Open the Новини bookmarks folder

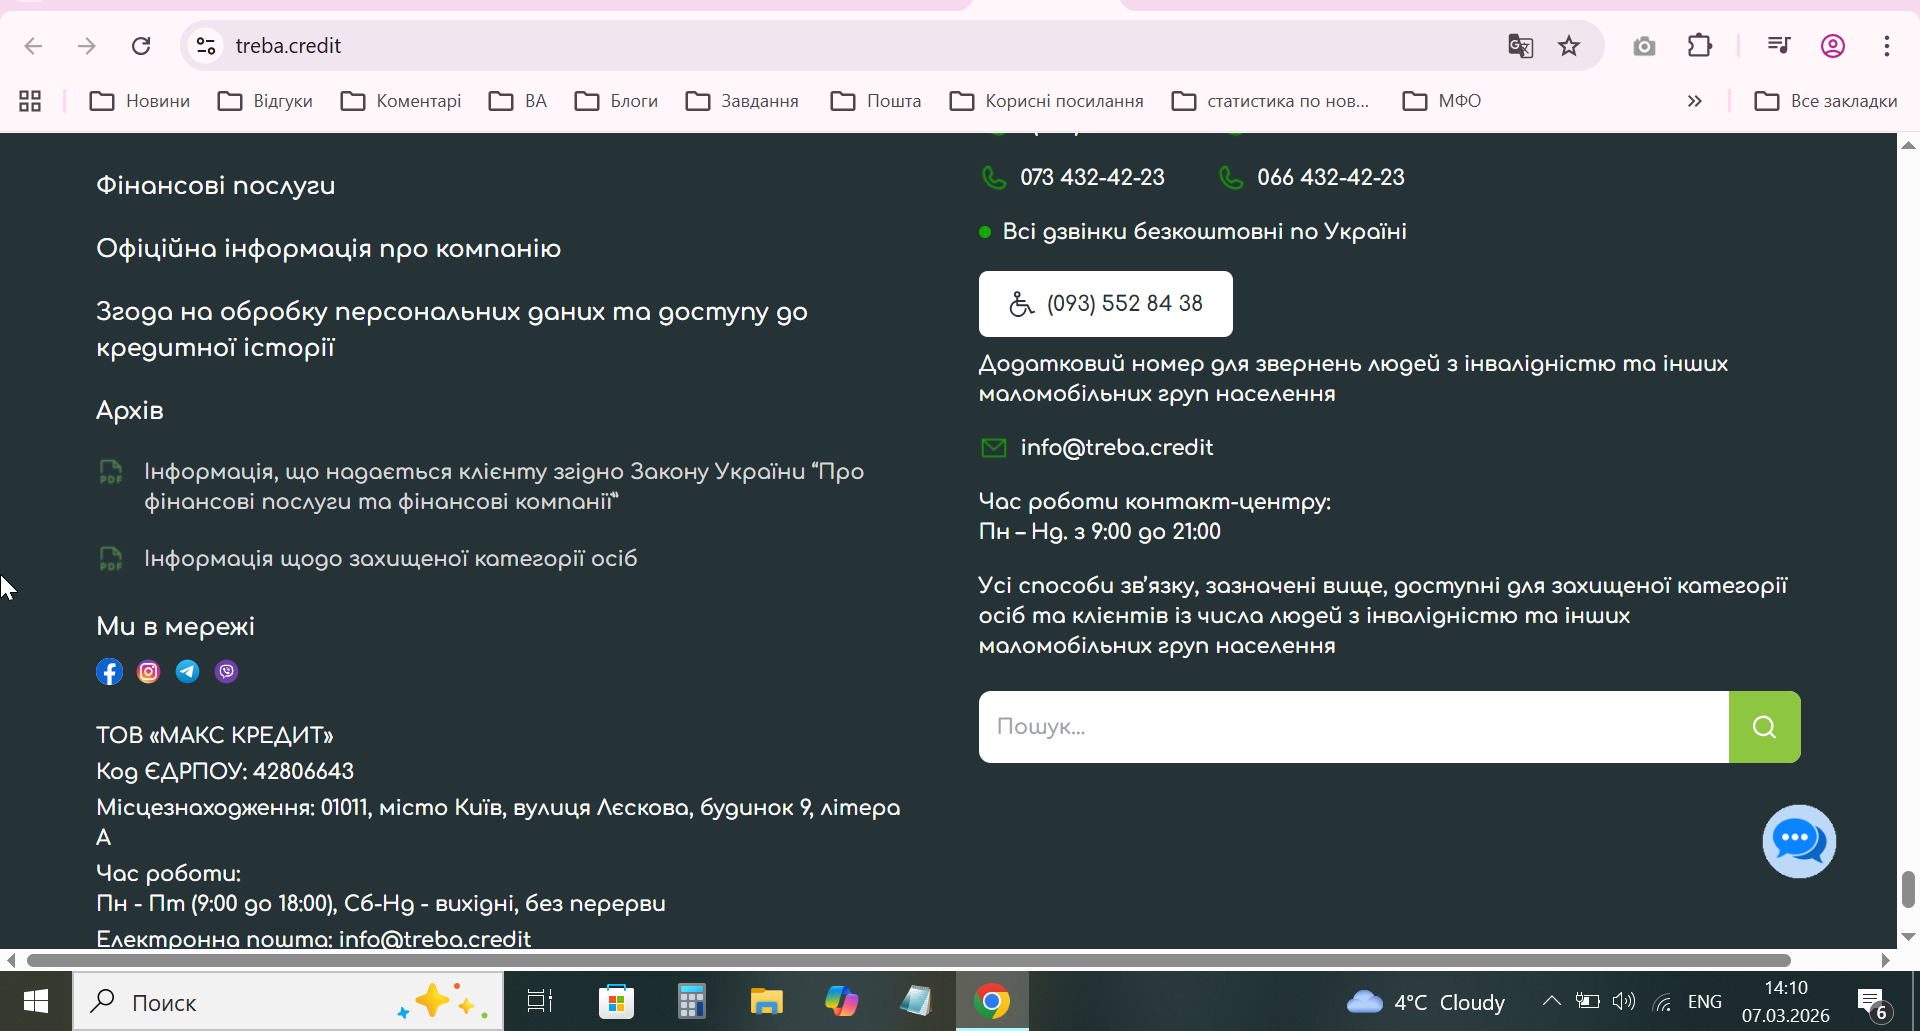coord(140,101)
